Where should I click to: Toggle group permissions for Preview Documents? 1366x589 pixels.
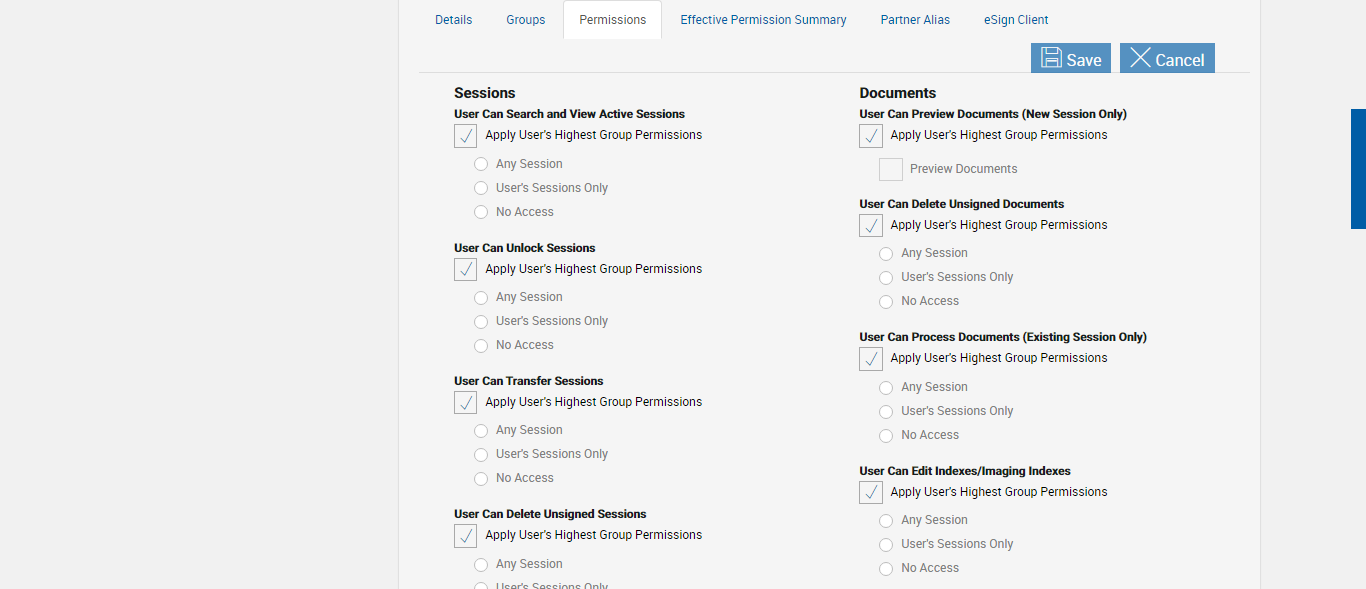pos(871,136)
